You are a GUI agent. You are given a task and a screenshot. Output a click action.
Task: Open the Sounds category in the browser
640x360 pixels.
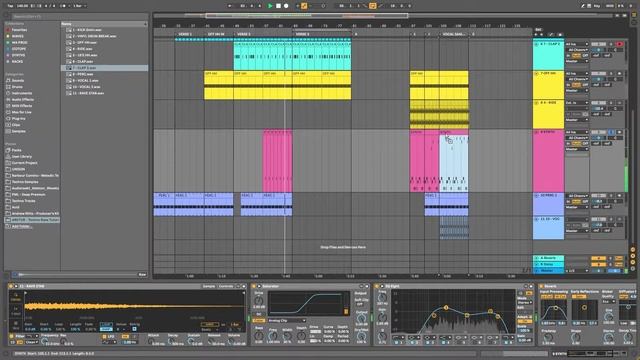[x=18, y=80]
